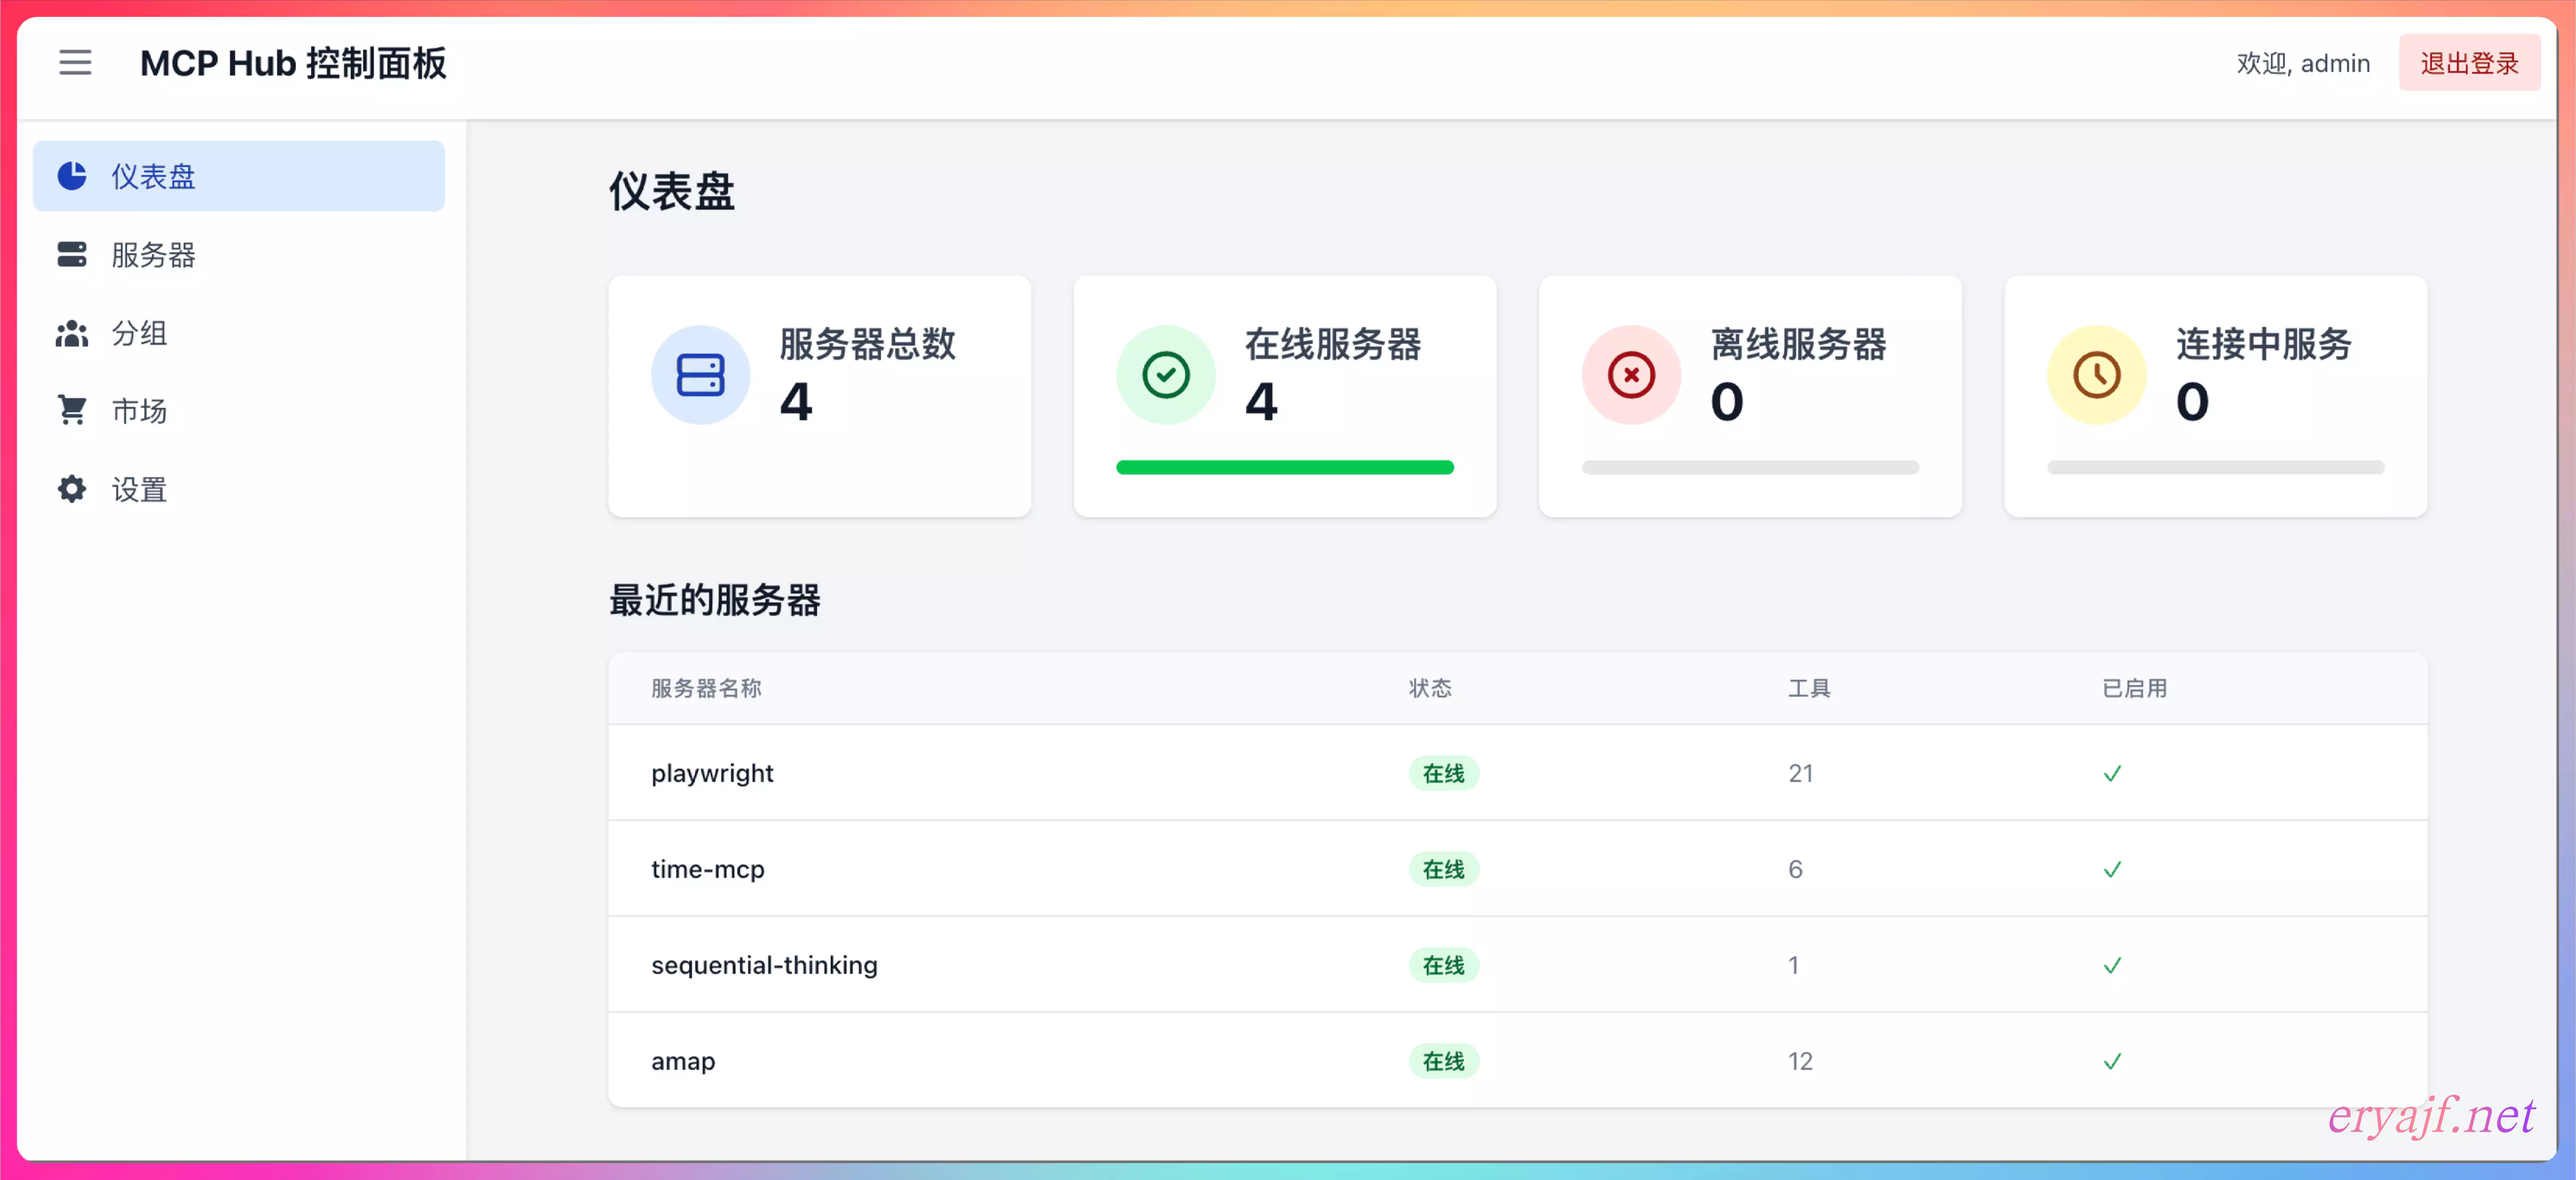This screenshot has height=1180, width=2576.
Task: Click the 服务器名称 column header
Action: click(706, 688)
